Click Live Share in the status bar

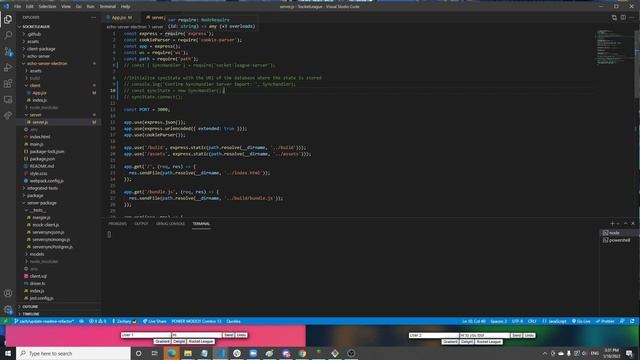(x=155, y=321)
